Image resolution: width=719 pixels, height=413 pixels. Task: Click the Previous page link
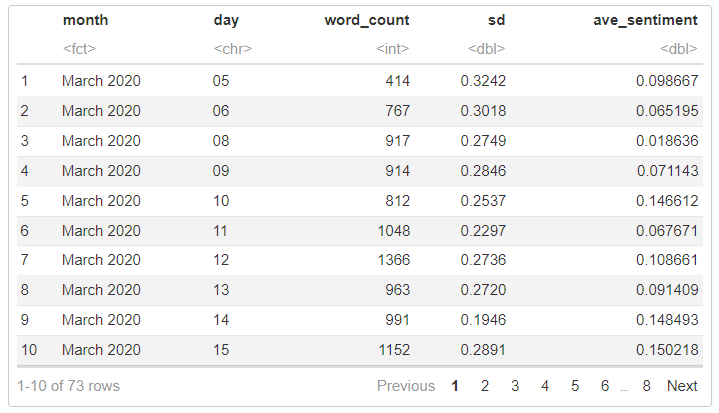405,386
